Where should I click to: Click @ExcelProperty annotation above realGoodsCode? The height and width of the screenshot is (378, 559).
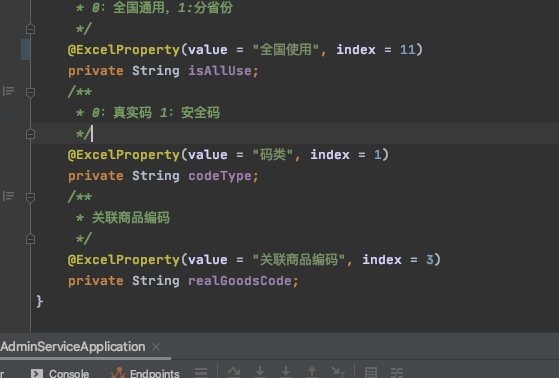pyautogui.click(x=124, y=260)
